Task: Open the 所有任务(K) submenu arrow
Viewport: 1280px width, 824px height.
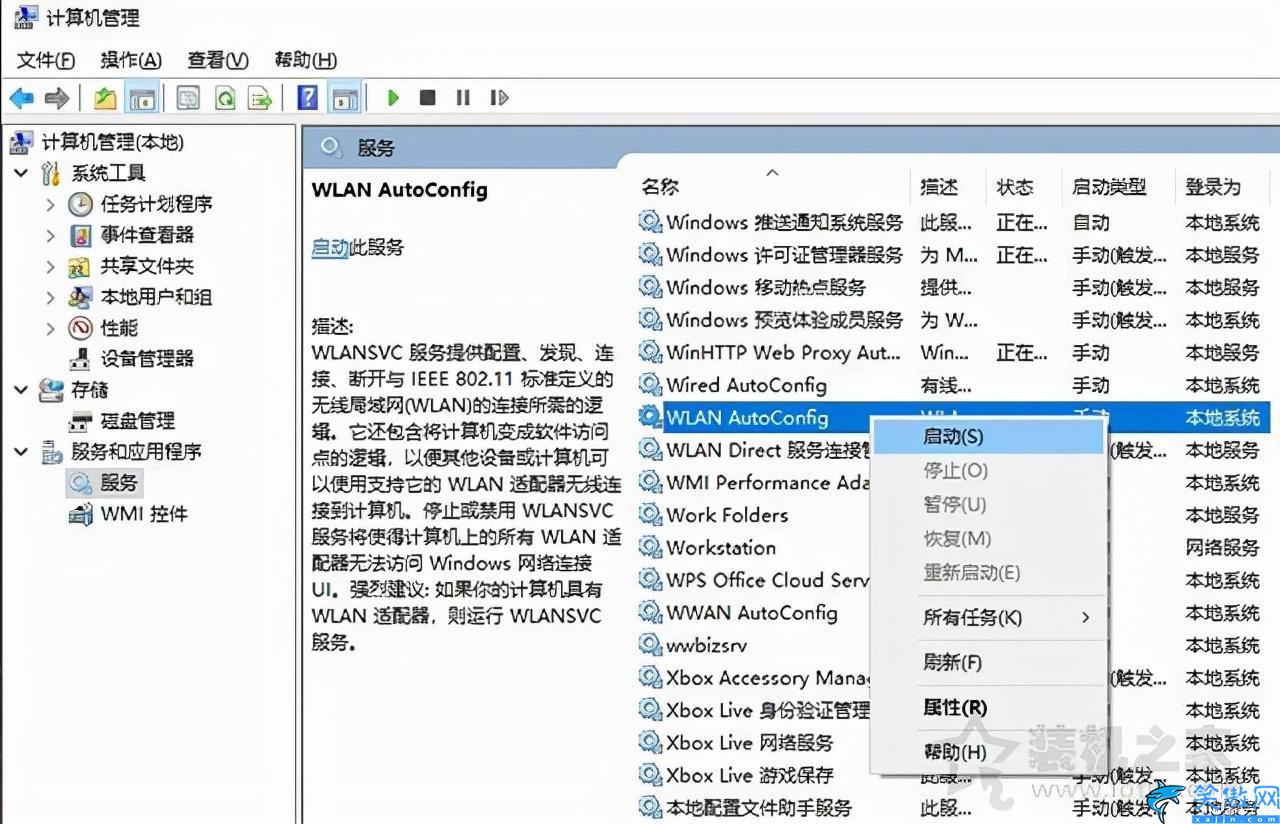Action: [x=1086, y=618]
